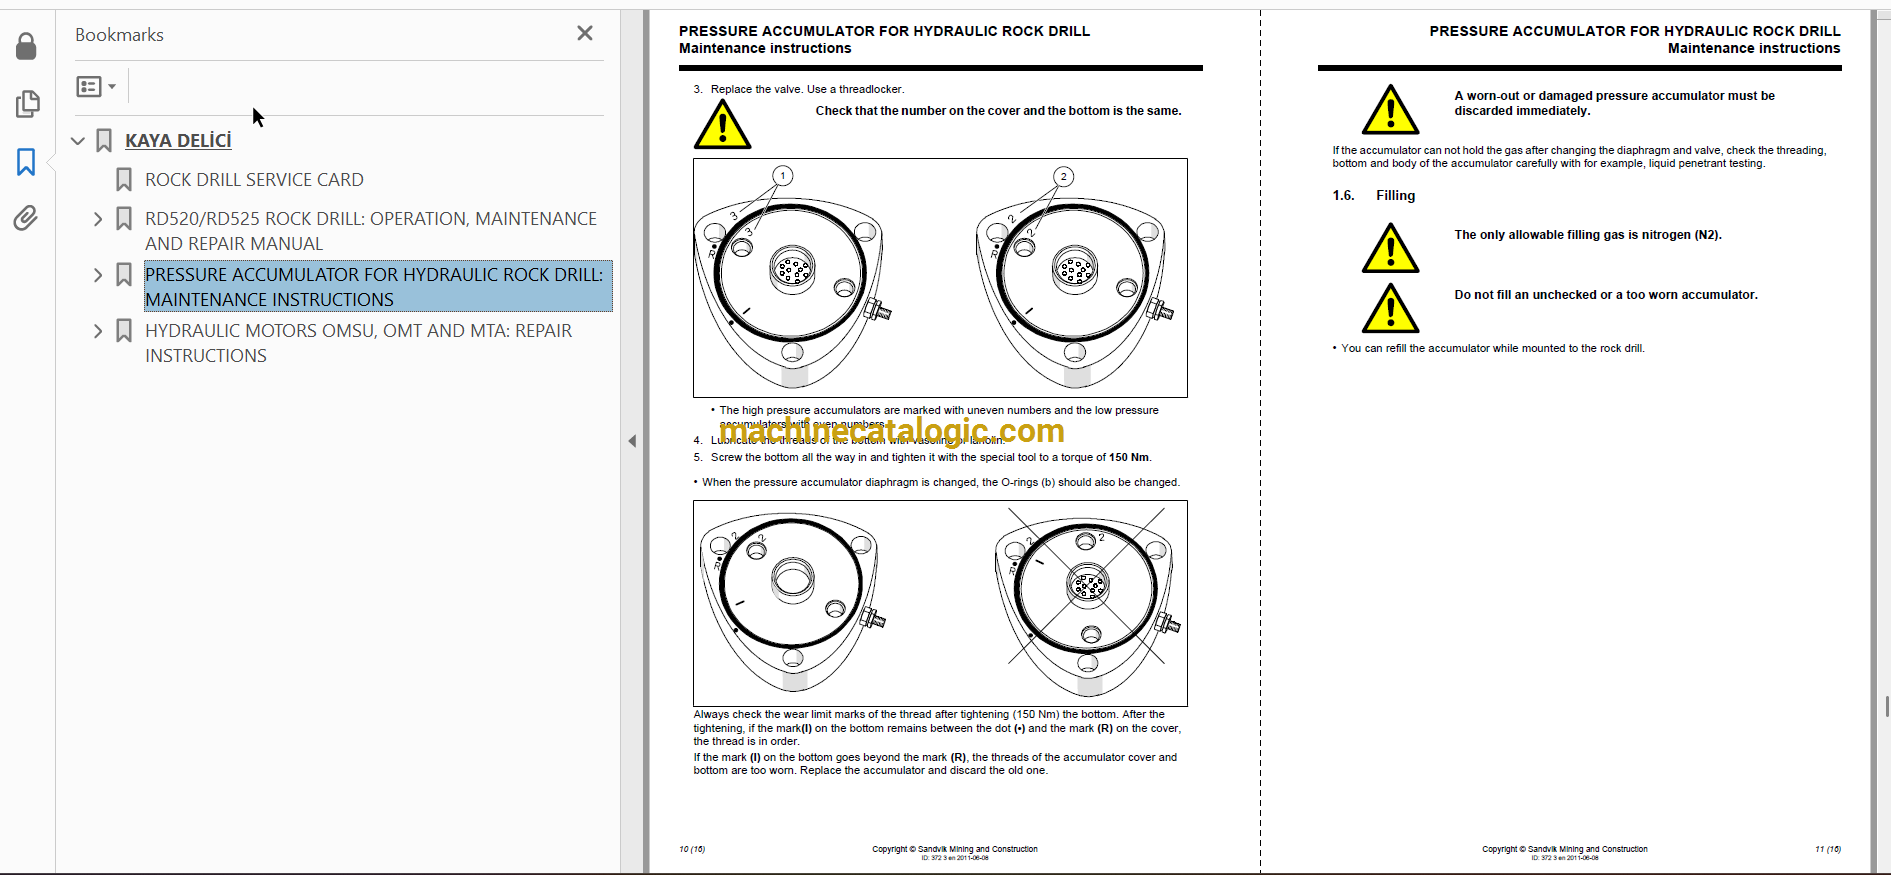The height and width of the screenshot is (875, 1891).
Task: Click the right page header title text
Action: [x=1635, y=32]
